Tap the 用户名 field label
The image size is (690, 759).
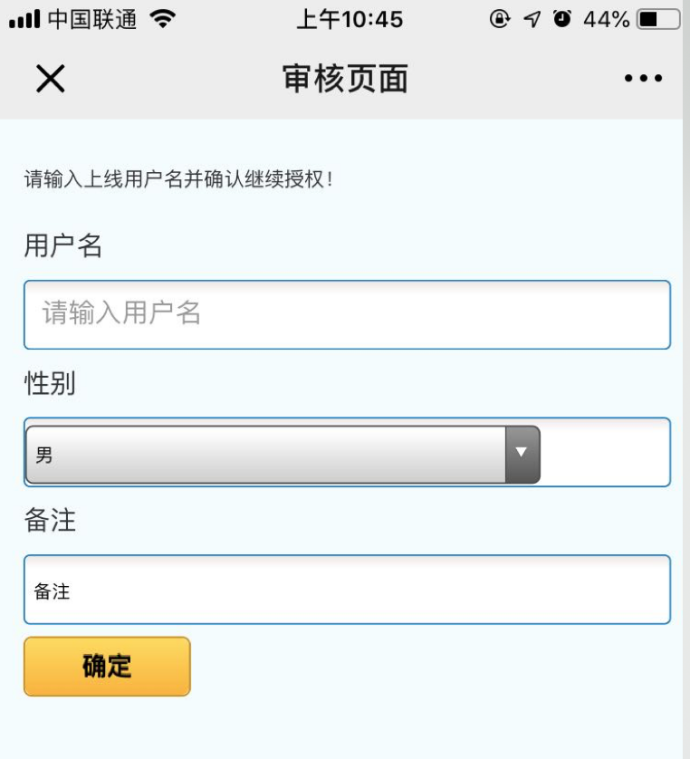click(x=63, y=246)
